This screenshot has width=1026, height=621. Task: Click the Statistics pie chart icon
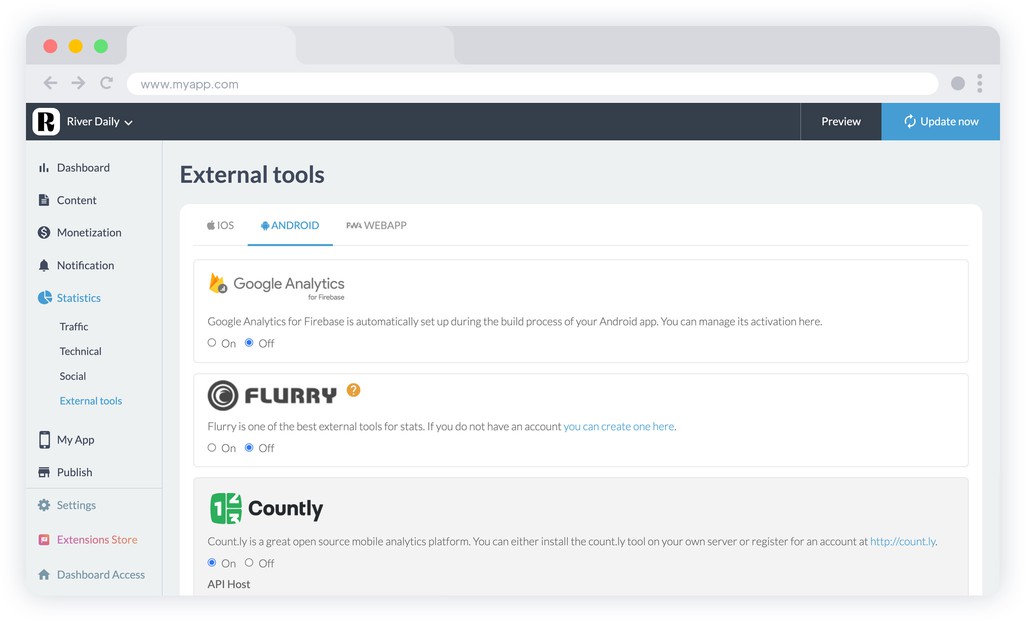(x=44, y=298)
